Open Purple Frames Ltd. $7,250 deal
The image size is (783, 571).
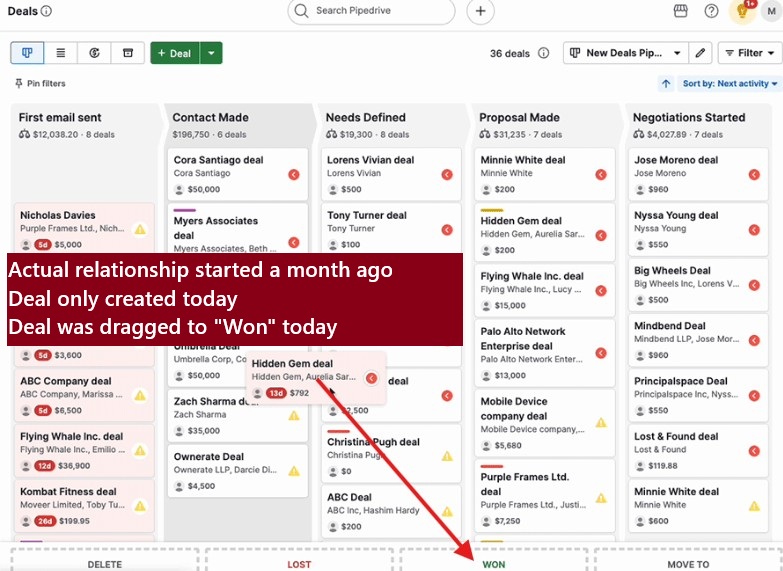545,498
